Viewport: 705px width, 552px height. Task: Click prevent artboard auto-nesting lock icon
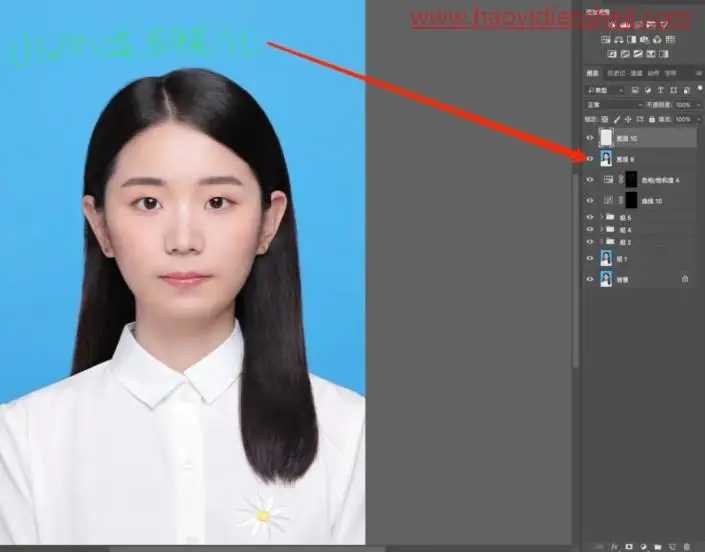tap(640, 119)
